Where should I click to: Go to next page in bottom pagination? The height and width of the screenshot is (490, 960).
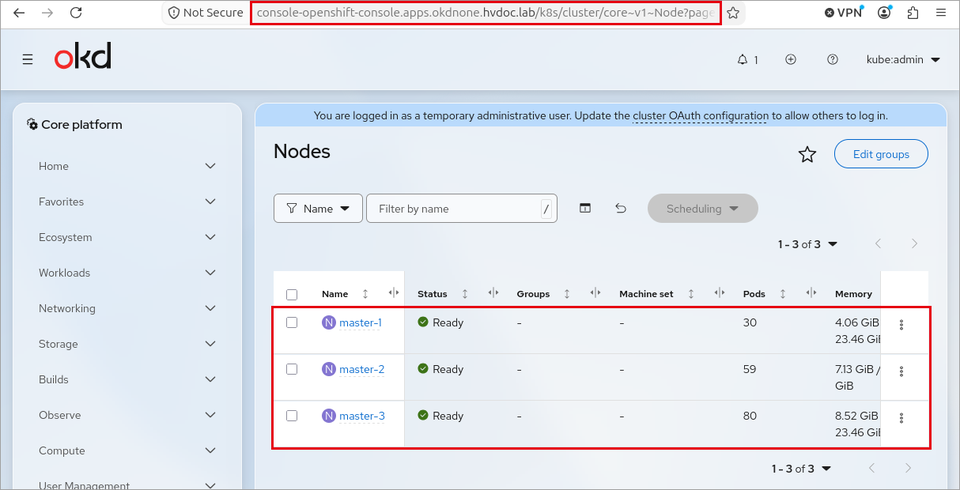point(908,469)
